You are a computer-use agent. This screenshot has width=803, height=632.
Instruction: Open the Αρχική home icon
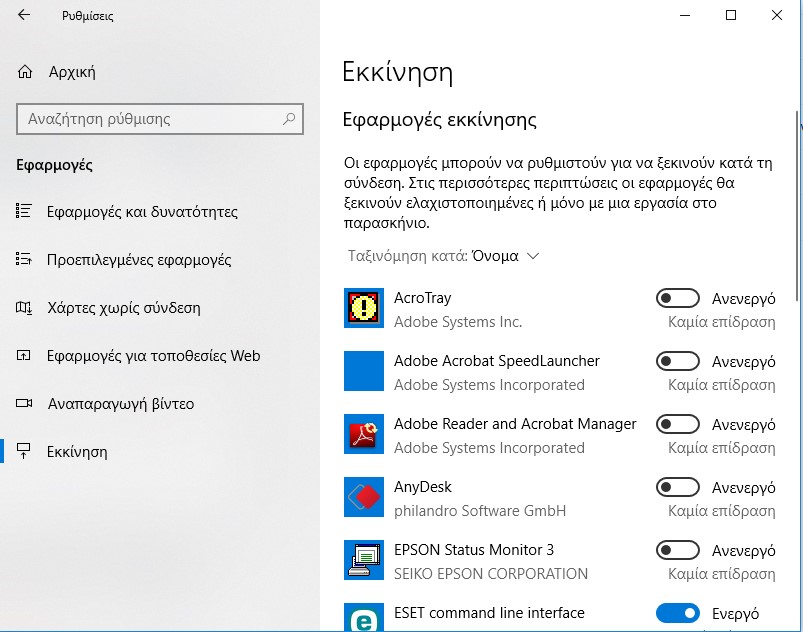25,72
